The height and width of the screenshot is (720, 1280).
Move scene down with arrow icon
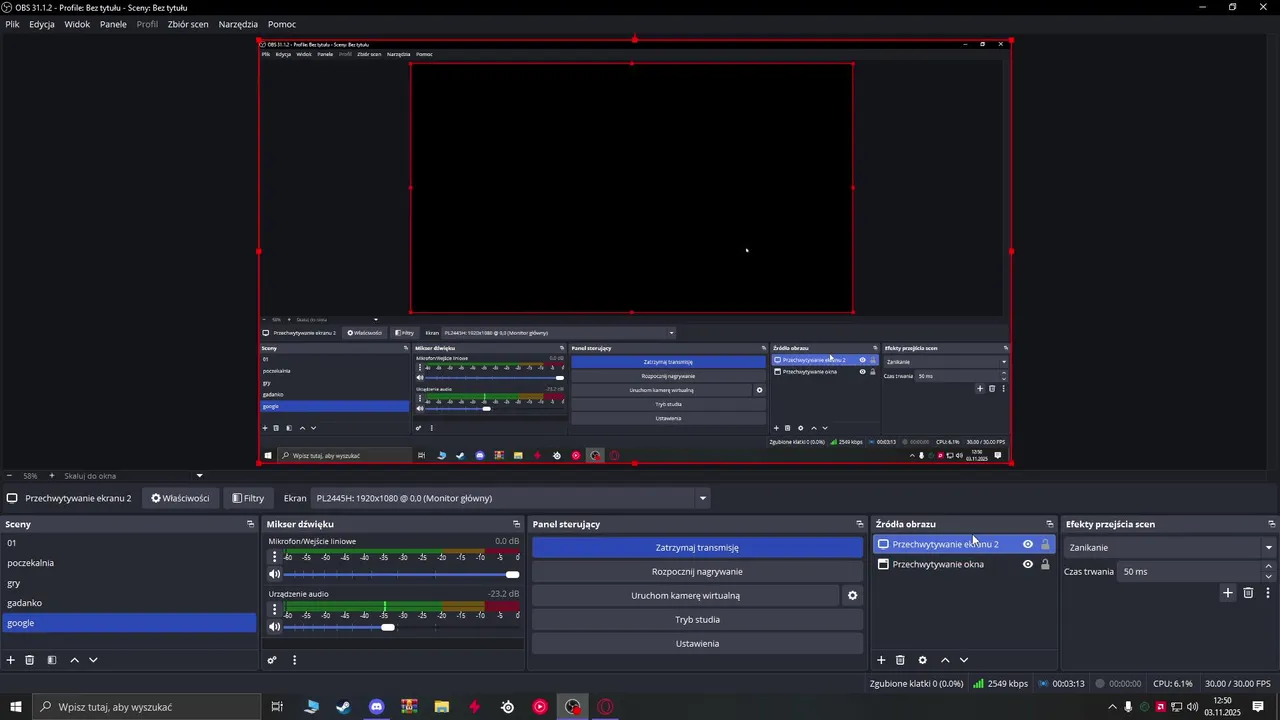pyautogui.click(x=93, y=660)
